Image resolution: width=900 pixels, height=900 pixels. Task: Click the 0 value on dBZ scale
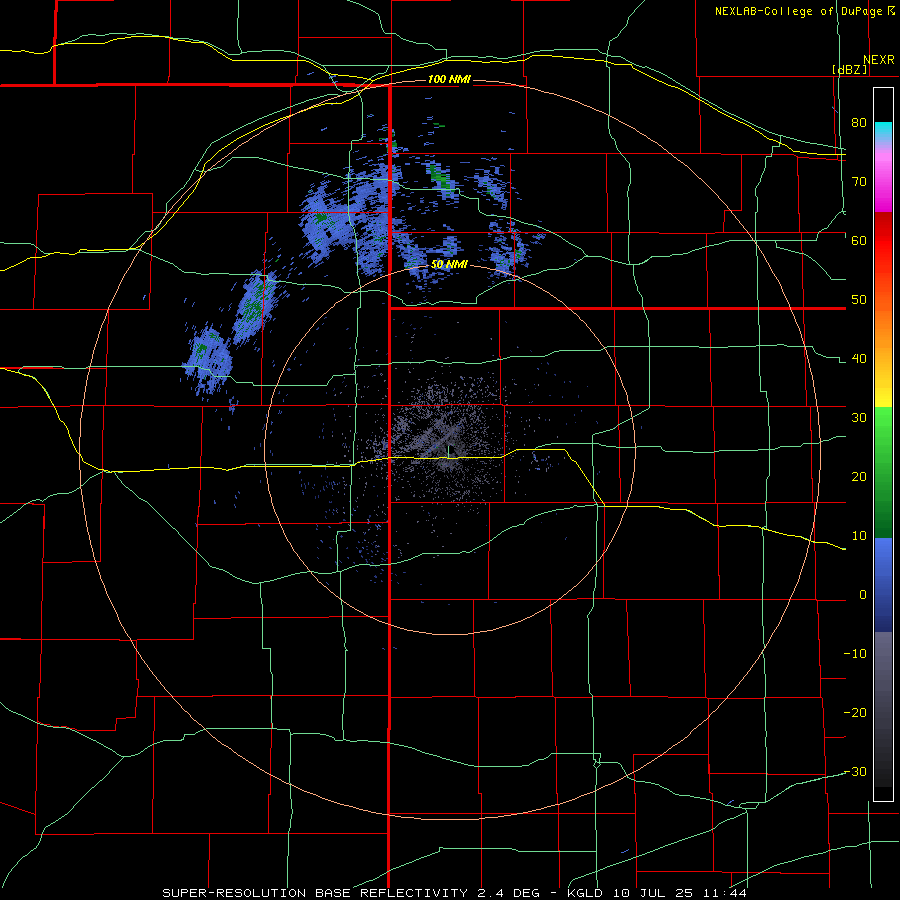[863, 595]
